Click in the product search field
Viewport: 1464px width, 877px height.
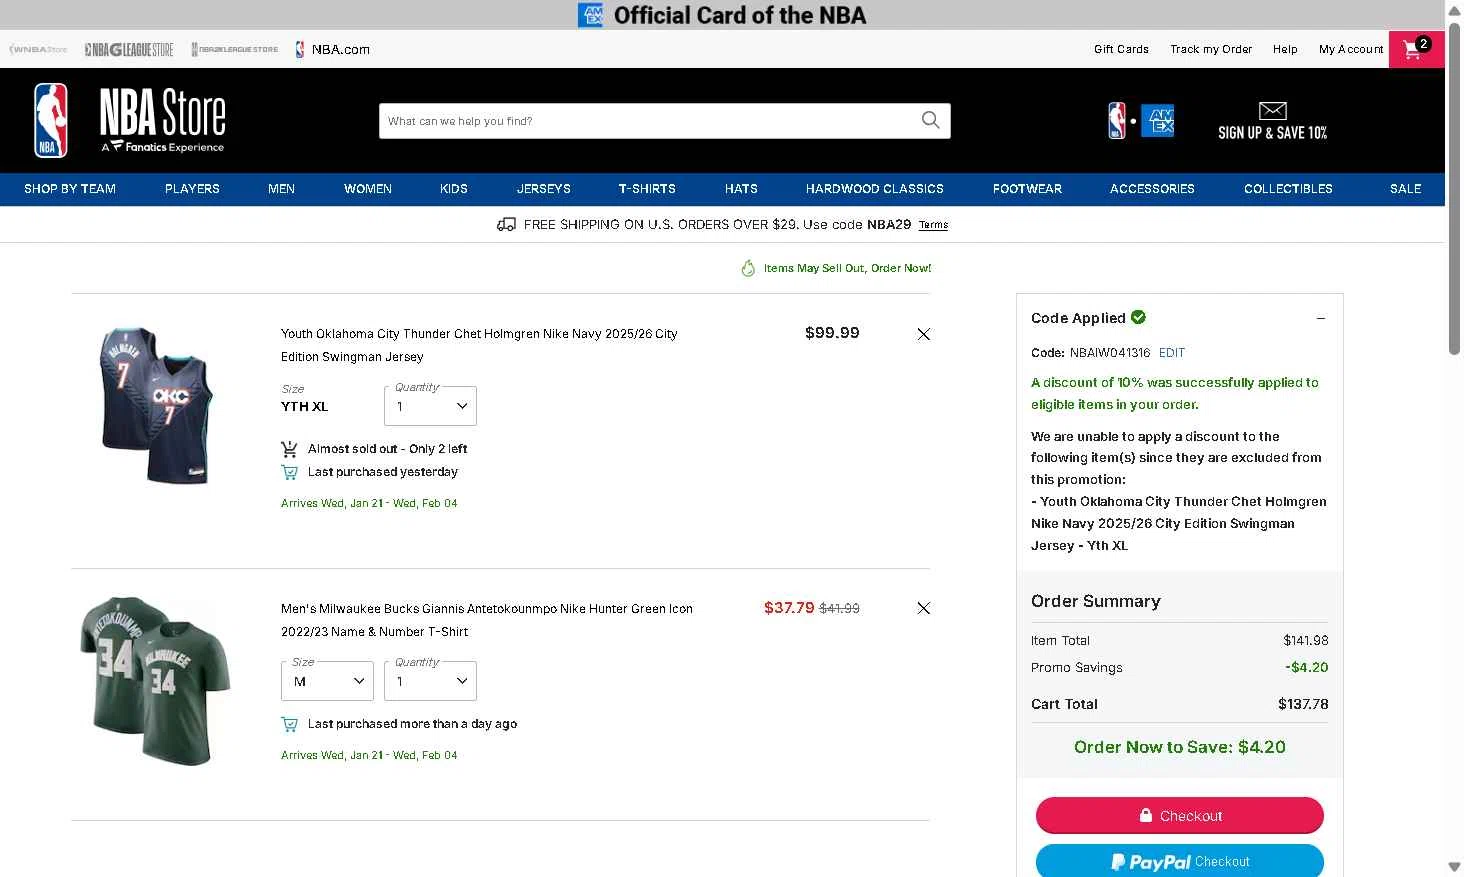650,121
